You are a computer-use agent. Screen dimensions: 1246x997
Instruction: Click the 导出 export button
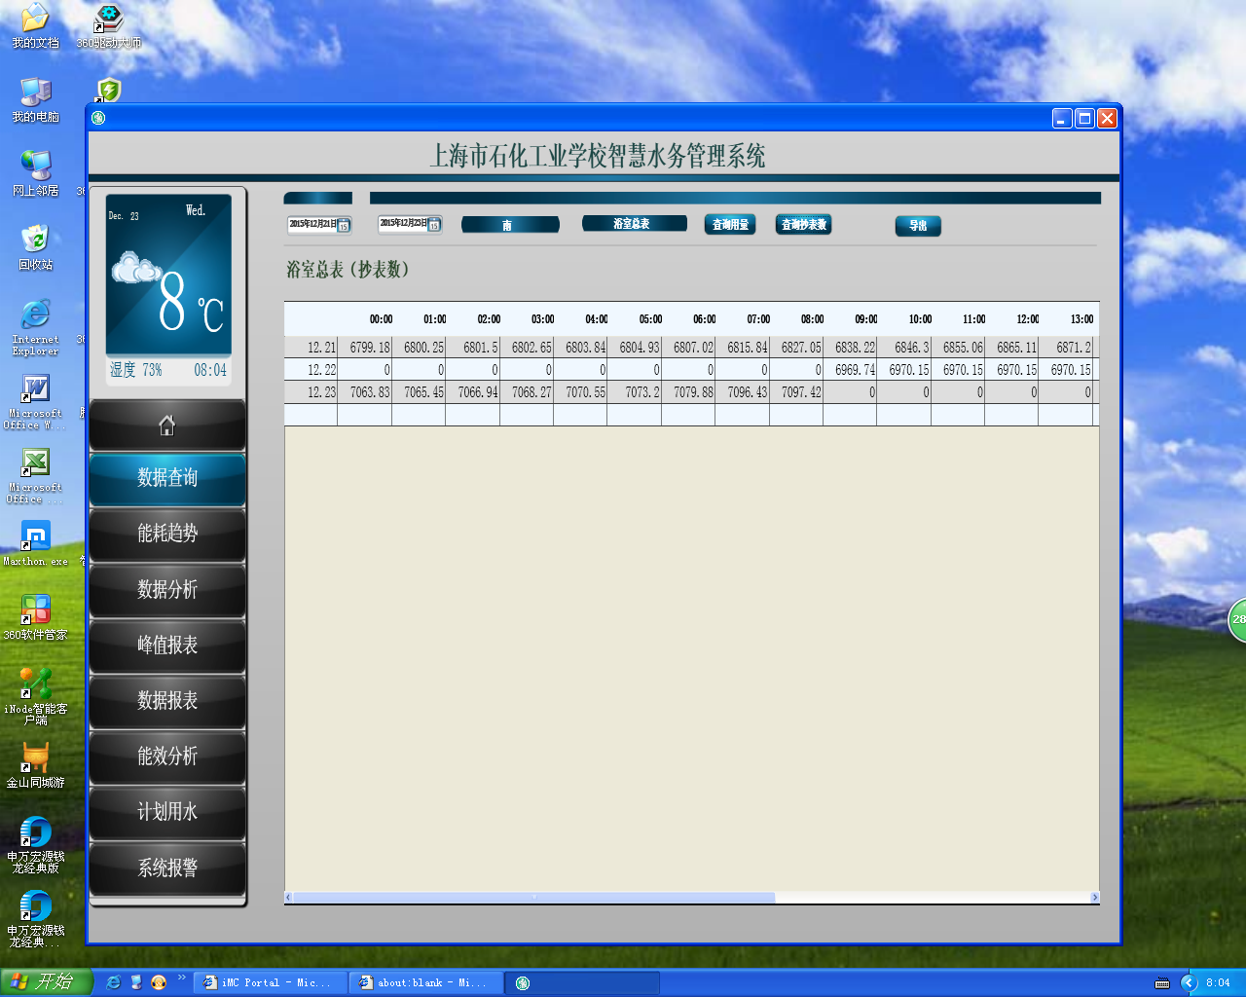click(917, 226)
